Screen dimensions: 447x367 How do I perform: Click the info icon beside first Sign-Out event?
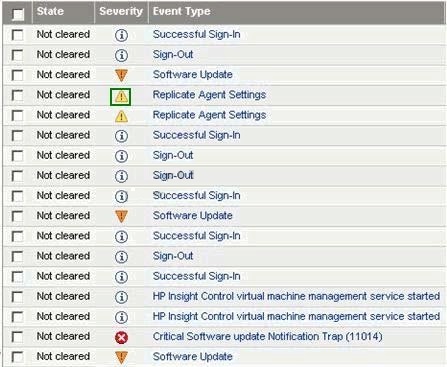(121, 55)
